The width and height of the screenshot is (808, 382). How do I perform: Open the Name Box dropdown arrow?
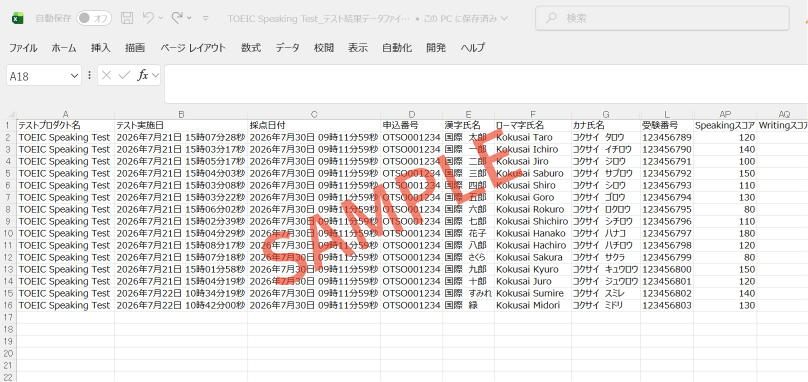point(74,76)
